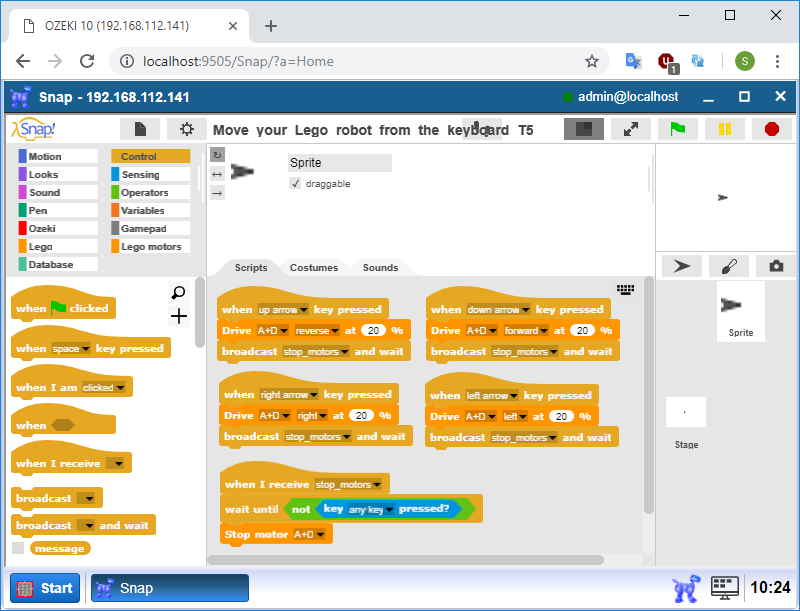Make a new block with plus icon
This screenshot has width=800, height=611.
pyautogui.click(x=179, y=316)
